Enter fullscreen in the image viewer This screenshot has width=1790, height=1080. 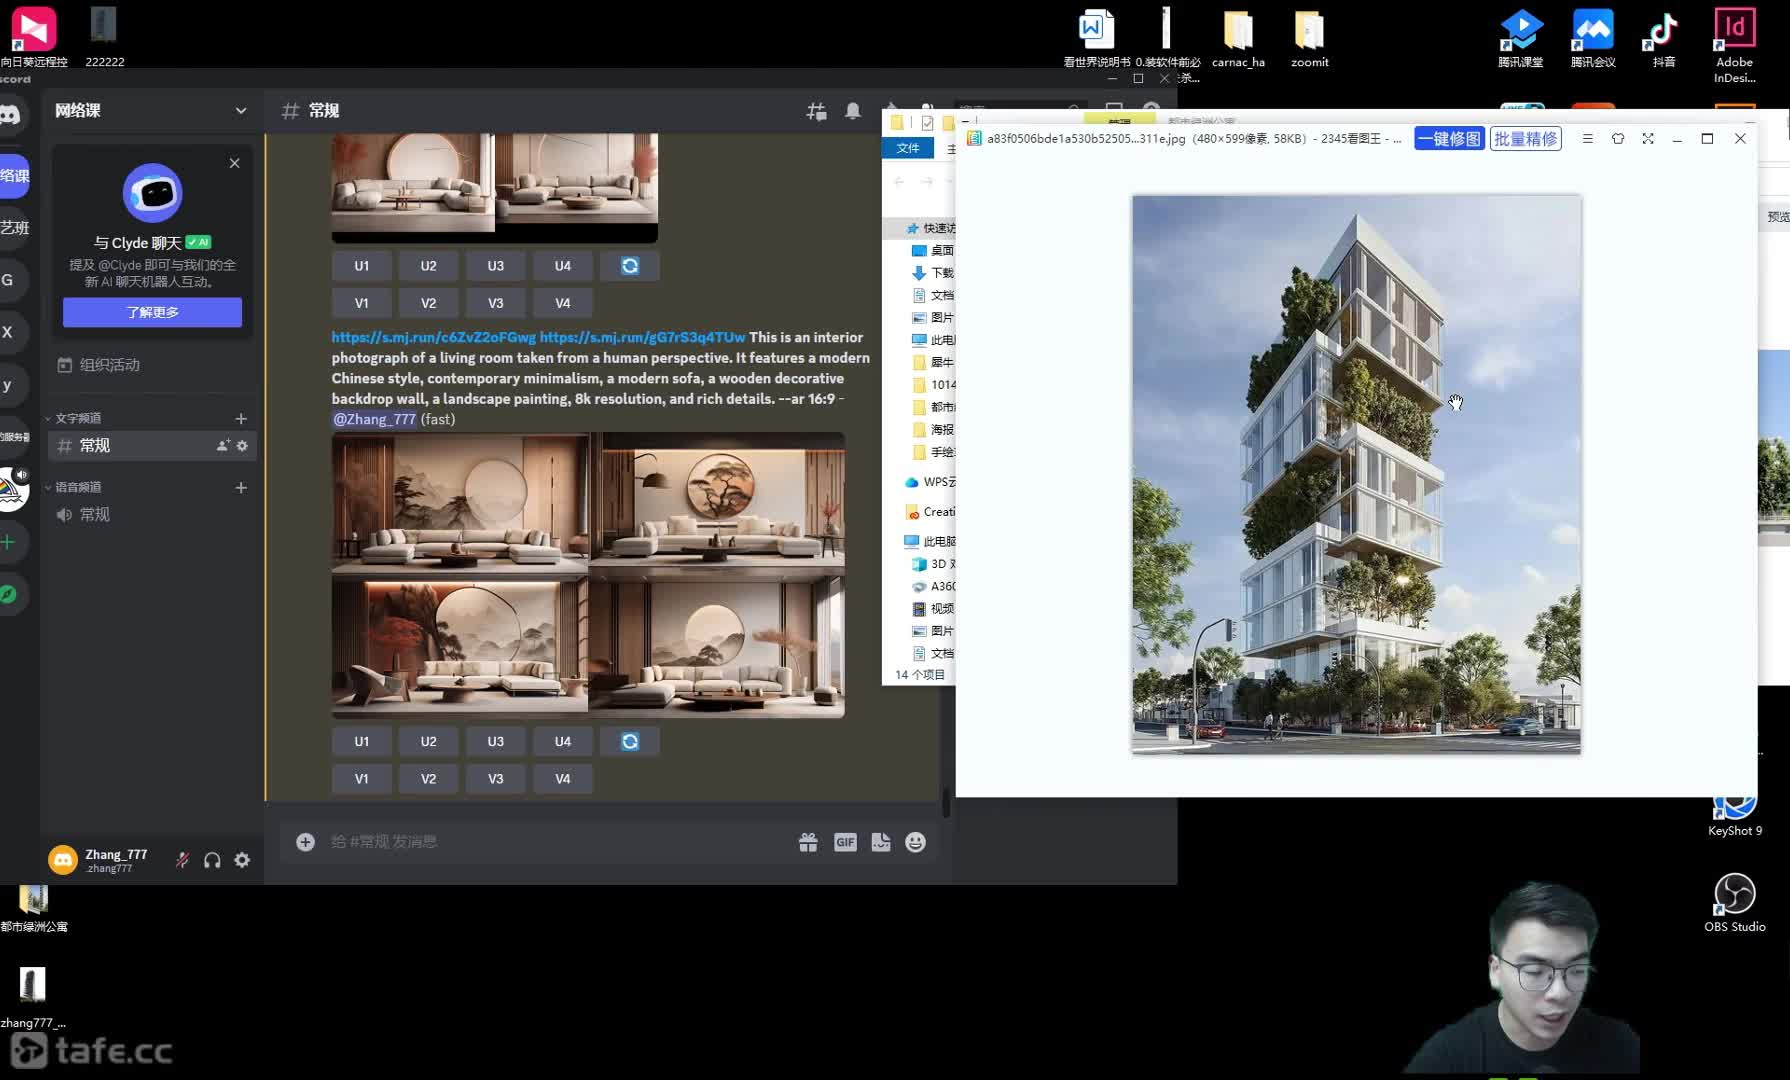[x=1648, y=139]
